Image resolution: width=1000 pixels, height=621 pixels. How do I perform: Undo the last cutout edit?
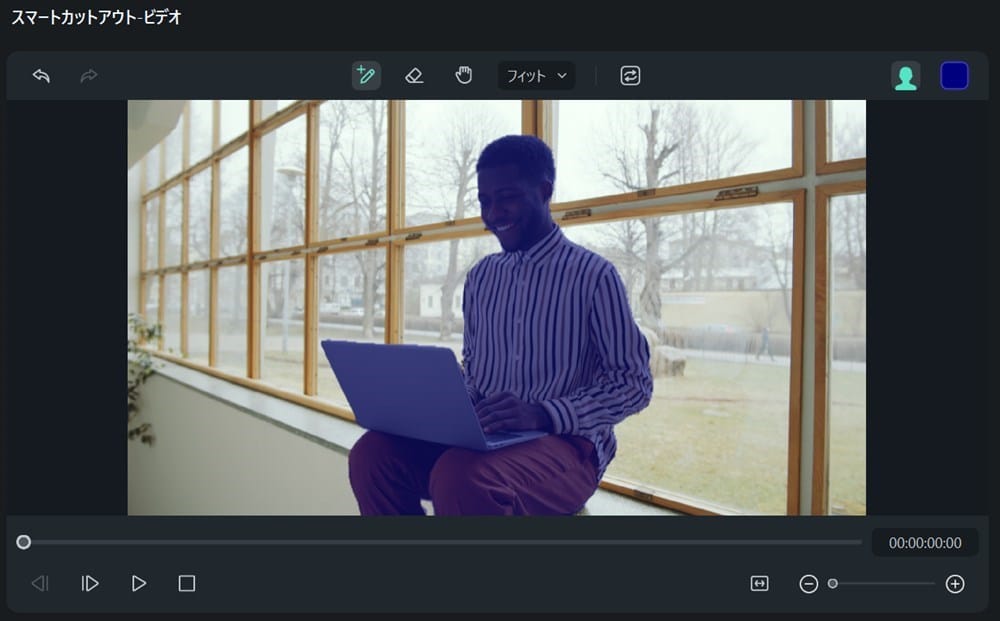point(40,75)
